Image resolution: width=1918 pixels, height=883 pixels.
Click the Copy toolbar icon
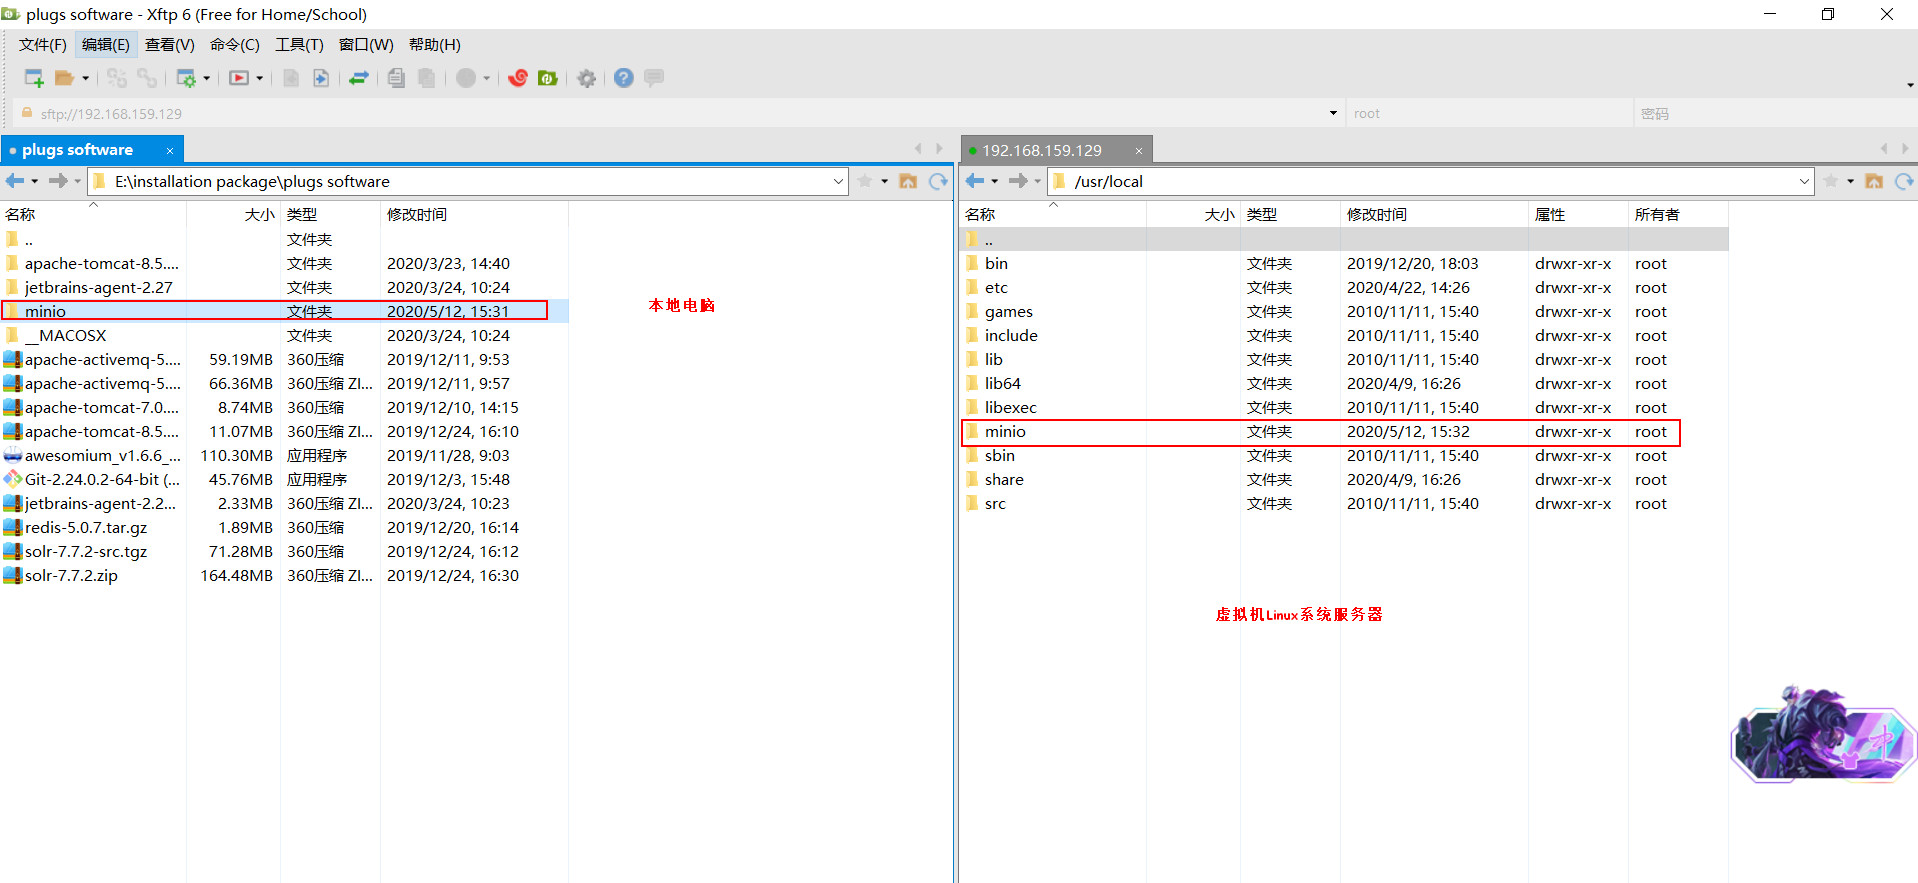point(397,78)
